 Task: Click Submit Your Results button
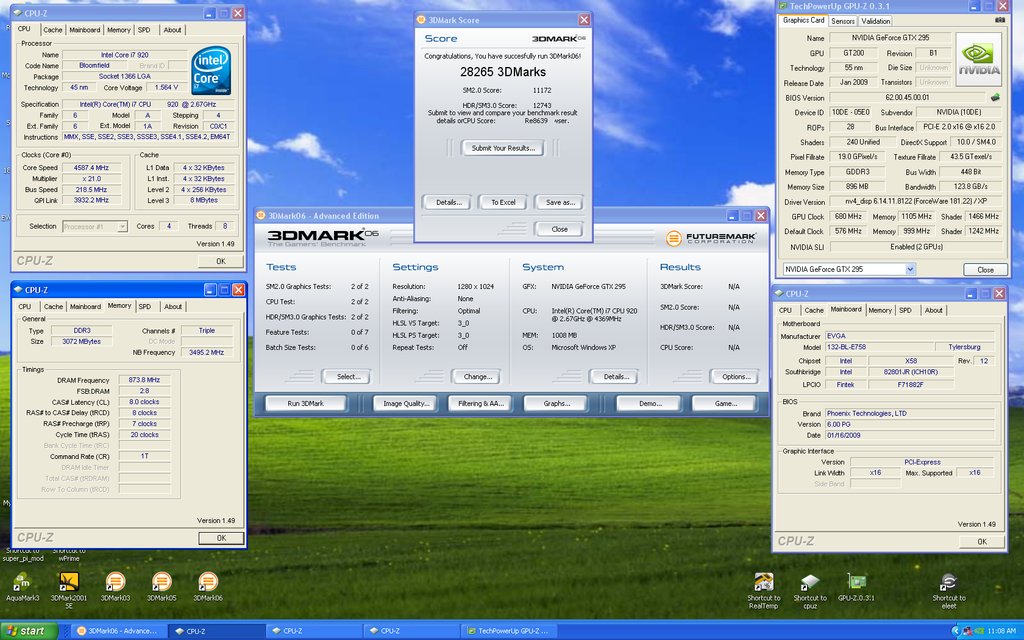503,148
